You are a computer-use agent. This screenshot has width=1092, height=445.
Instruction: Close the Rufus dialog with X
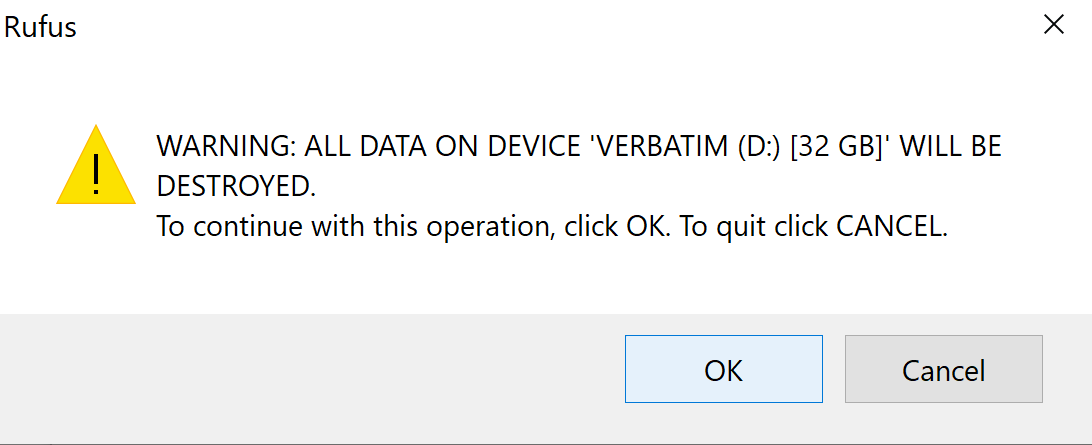(x=1054, y=25)
